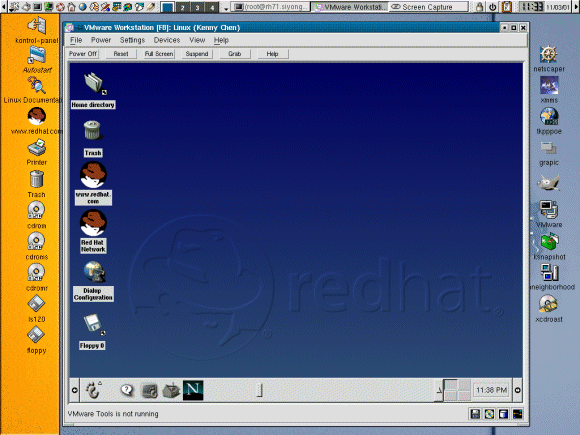Open the terminal launcher in the GNOME panel

coord(150,391)
